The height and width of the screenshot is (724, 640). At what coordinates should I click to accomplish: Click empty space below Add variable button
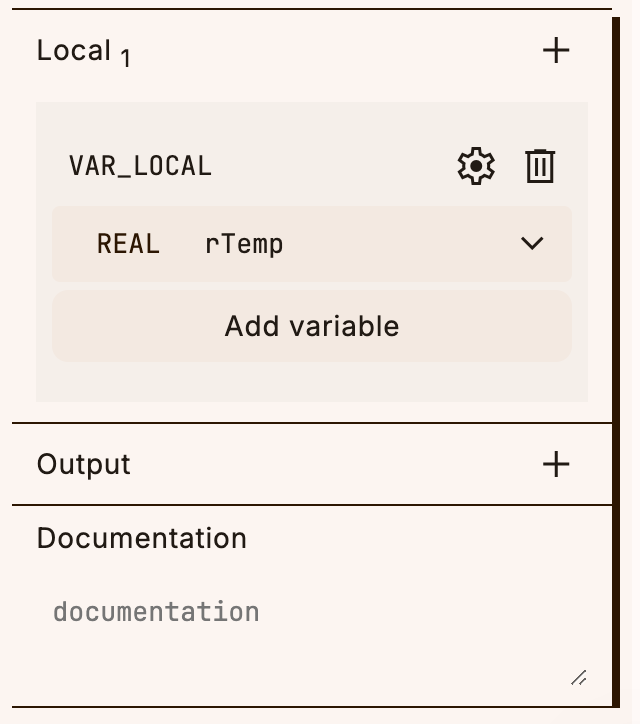pos(312,381)
